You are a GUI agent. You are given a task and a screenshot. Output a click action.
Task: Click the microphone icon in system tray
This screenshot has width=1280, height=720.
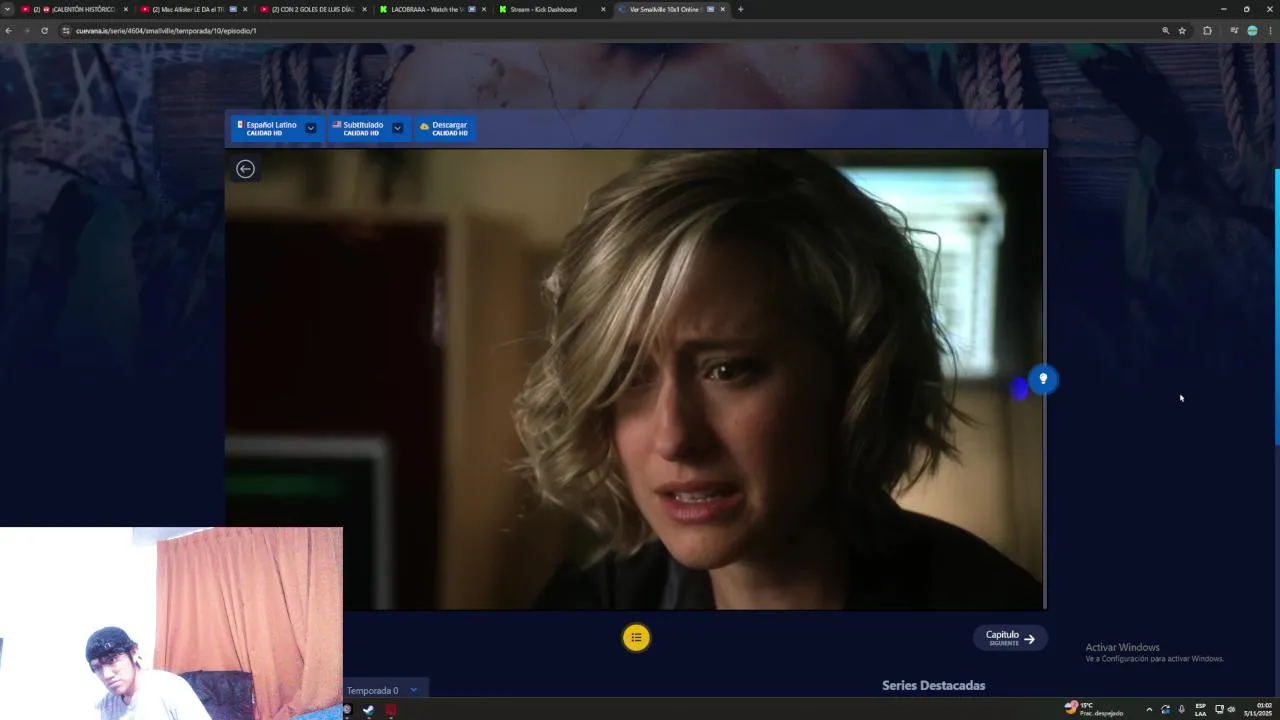coord(1181,710)
